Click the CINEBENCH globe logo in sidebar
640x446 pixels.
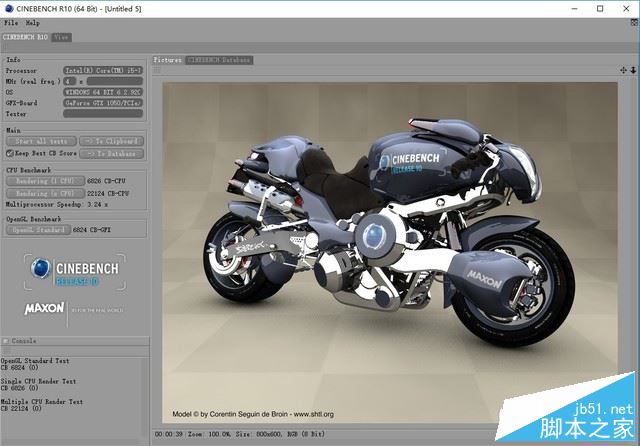(40, 268)
